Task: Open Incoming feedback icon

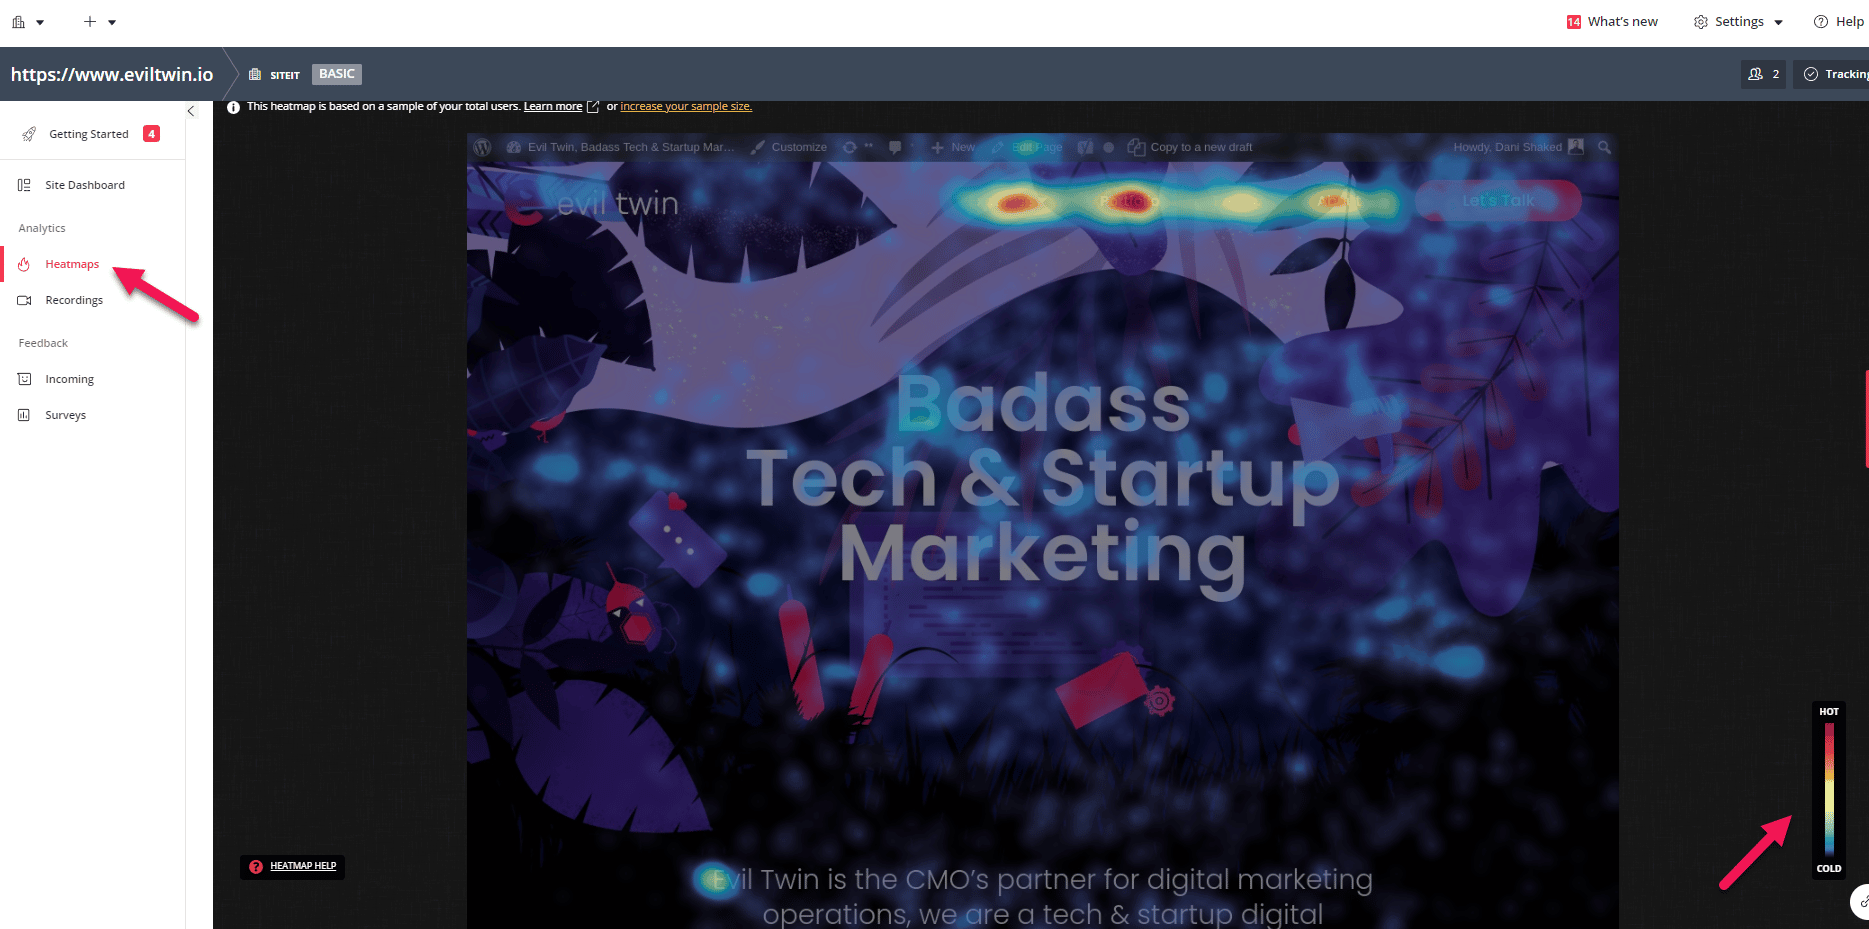Action: 24,379
